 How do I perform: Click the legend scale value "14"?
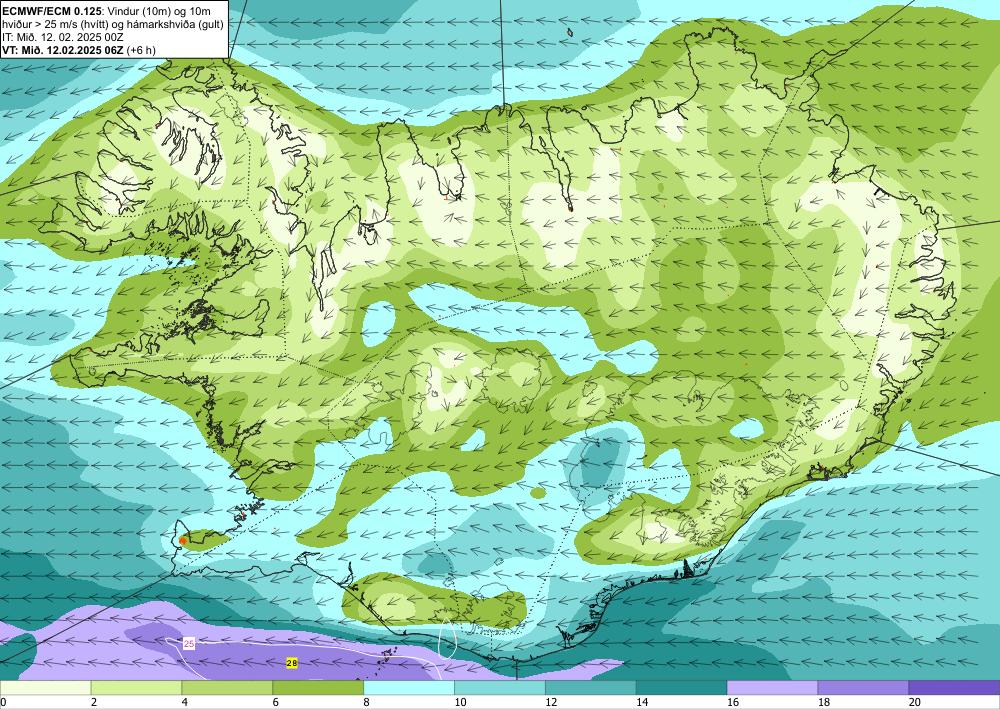tap(642, 702)
